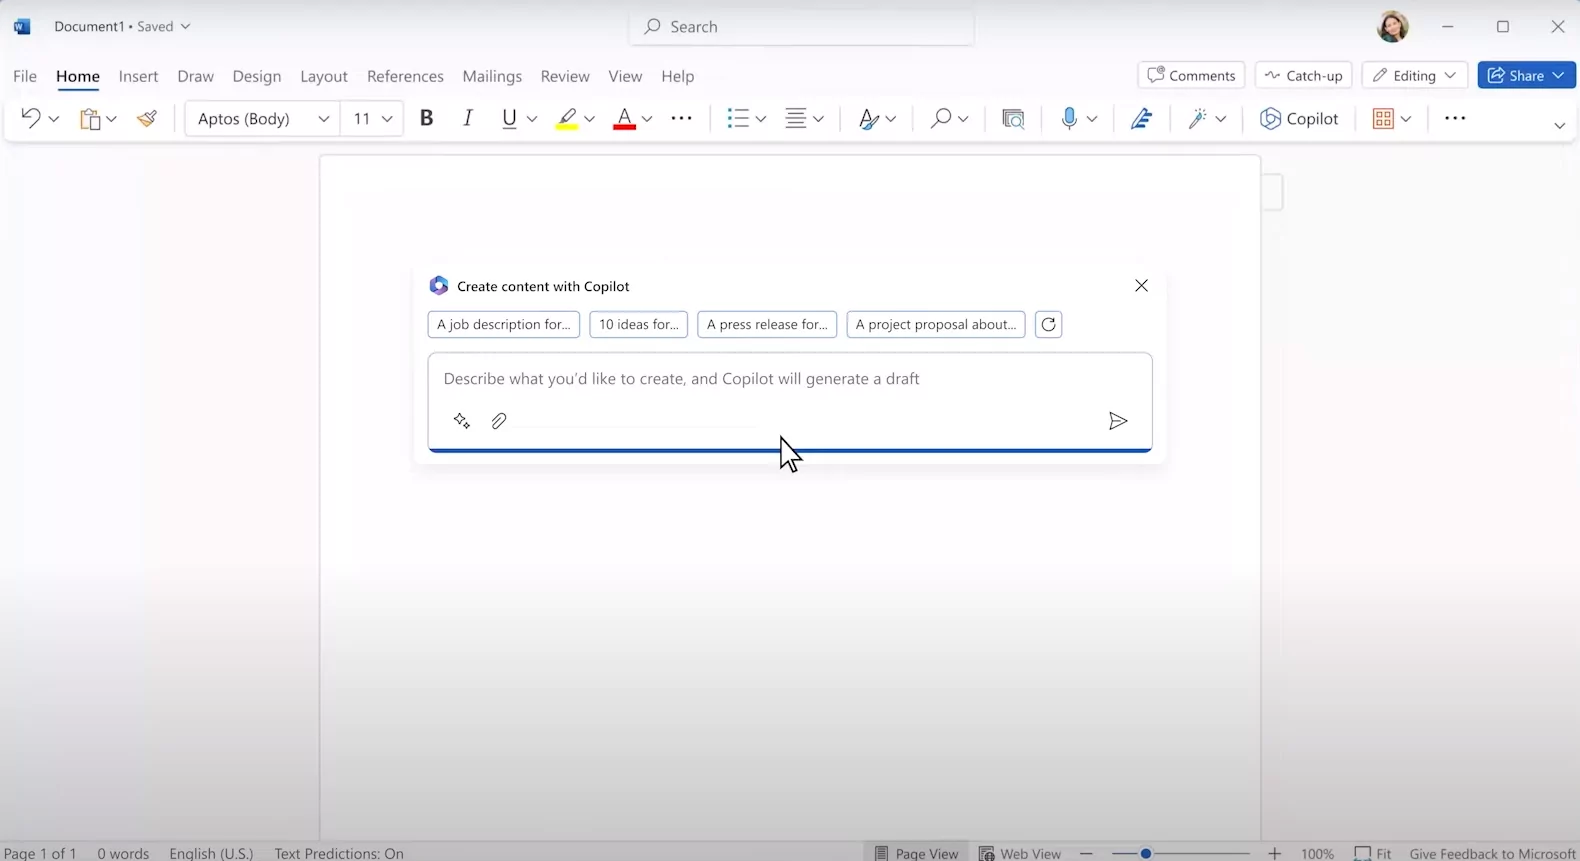Expand the font color dropdown arrow
The width and height of the screenshot is (1580, 861).
click(647, 119)
